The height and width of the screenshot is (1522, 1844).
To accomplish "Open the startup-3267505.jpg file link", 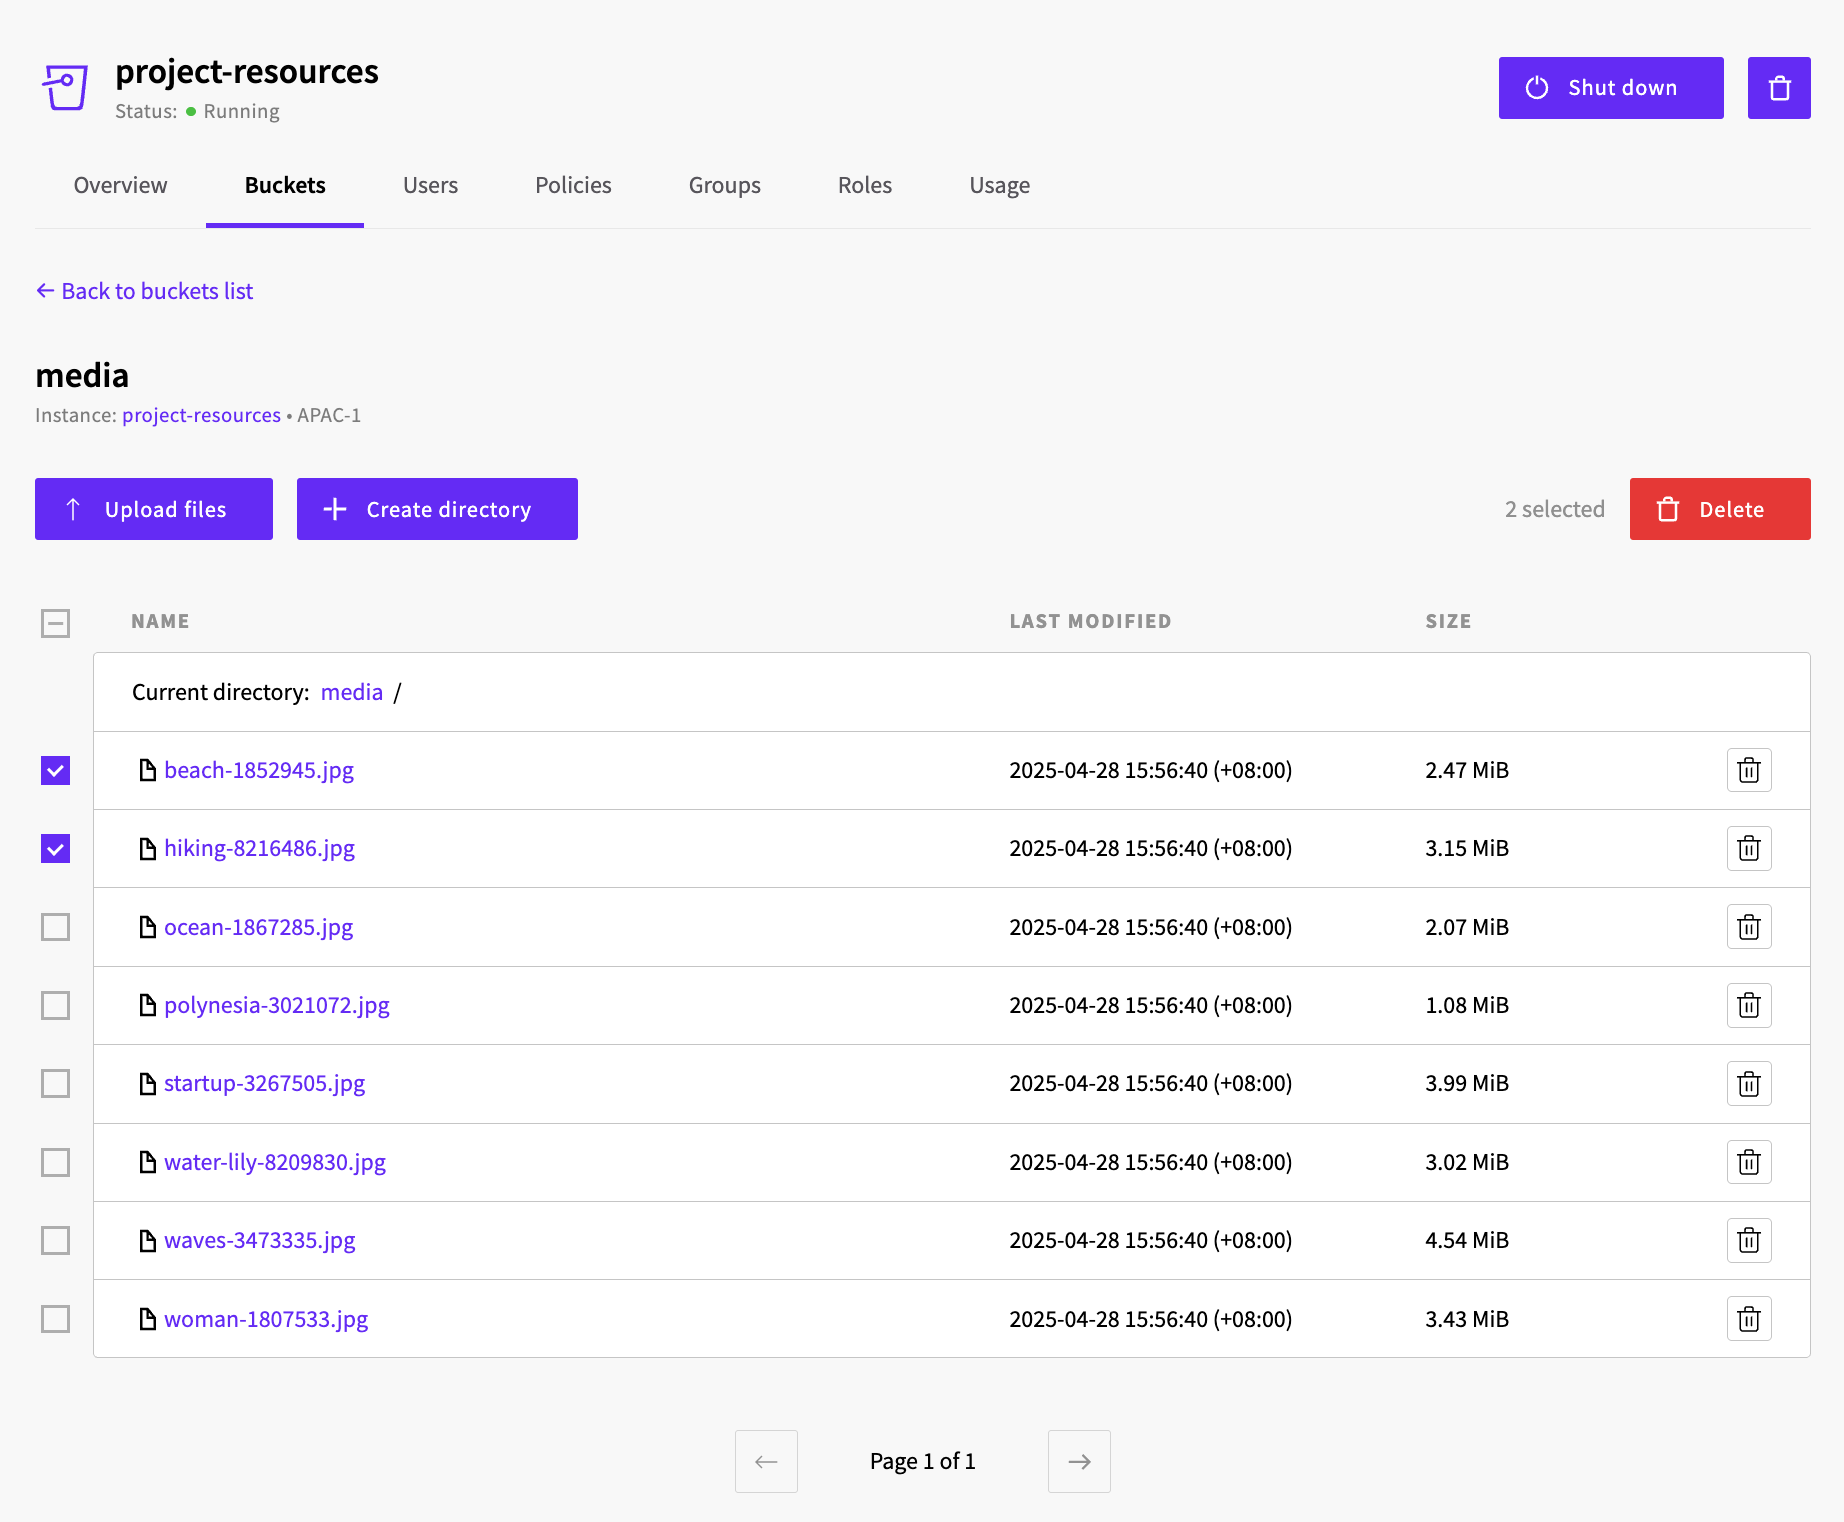I will click(264, 1083).
